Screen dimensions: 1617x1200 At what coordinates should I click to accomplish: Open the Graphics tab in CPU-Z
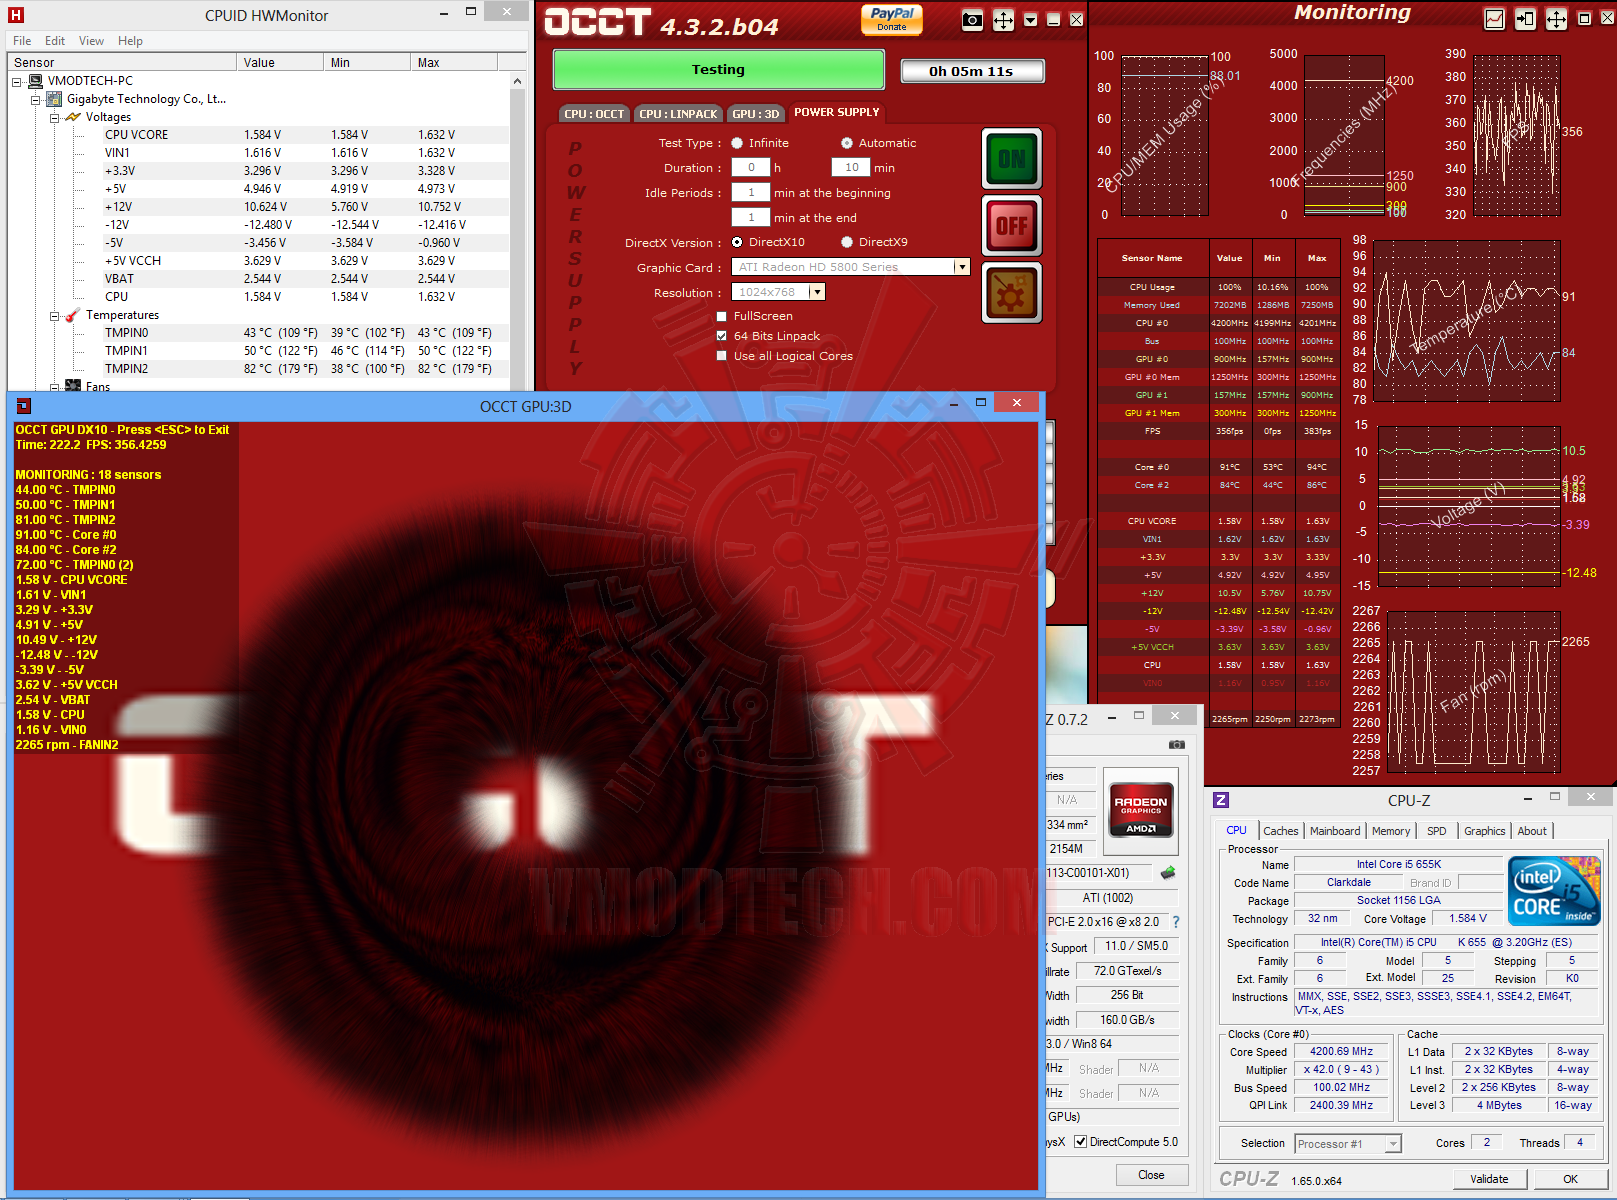(x=1484, y=831)
